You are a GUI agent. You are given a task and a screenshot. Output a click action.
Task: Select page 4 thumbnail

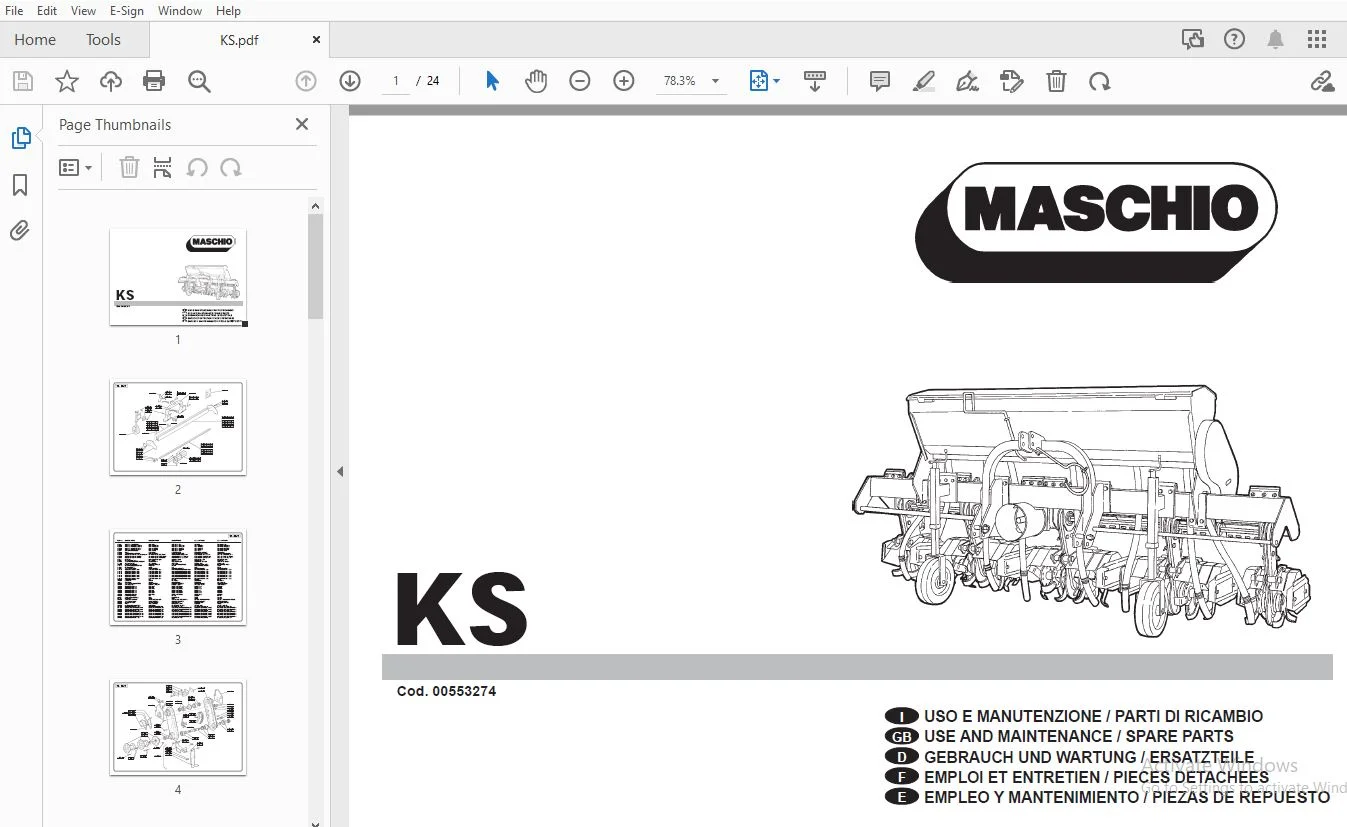(178, 728)
